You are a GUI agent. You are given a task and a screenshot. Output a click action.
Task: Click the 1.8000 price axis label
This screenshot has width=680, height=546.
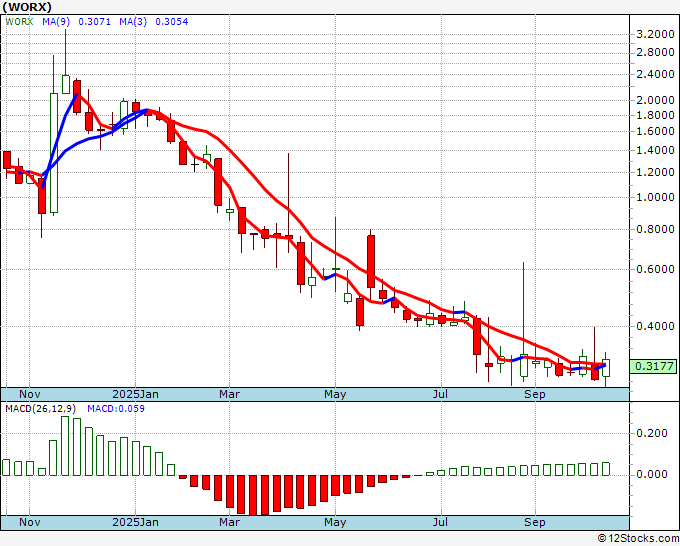pyautogui.click(x=655, y=115)
